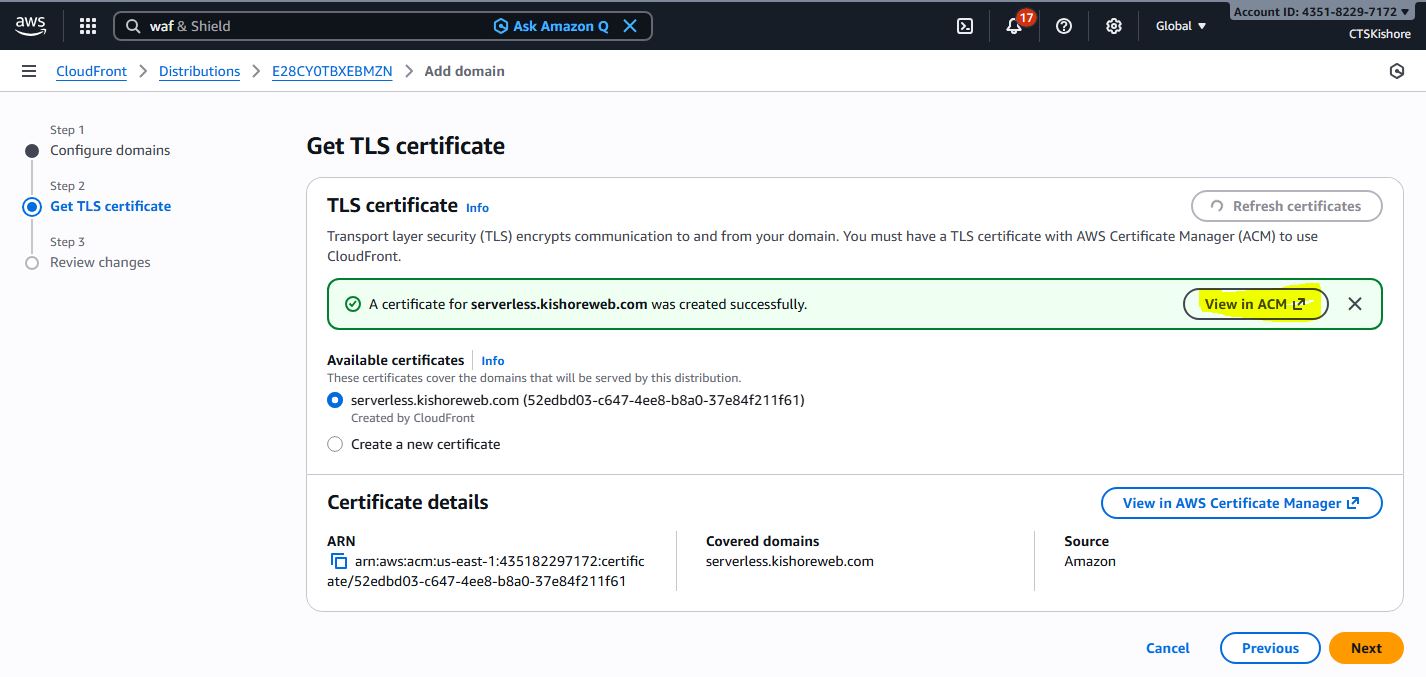Clear the search box text
This screenshot has width=1426, height=677.
pos(630,26)
